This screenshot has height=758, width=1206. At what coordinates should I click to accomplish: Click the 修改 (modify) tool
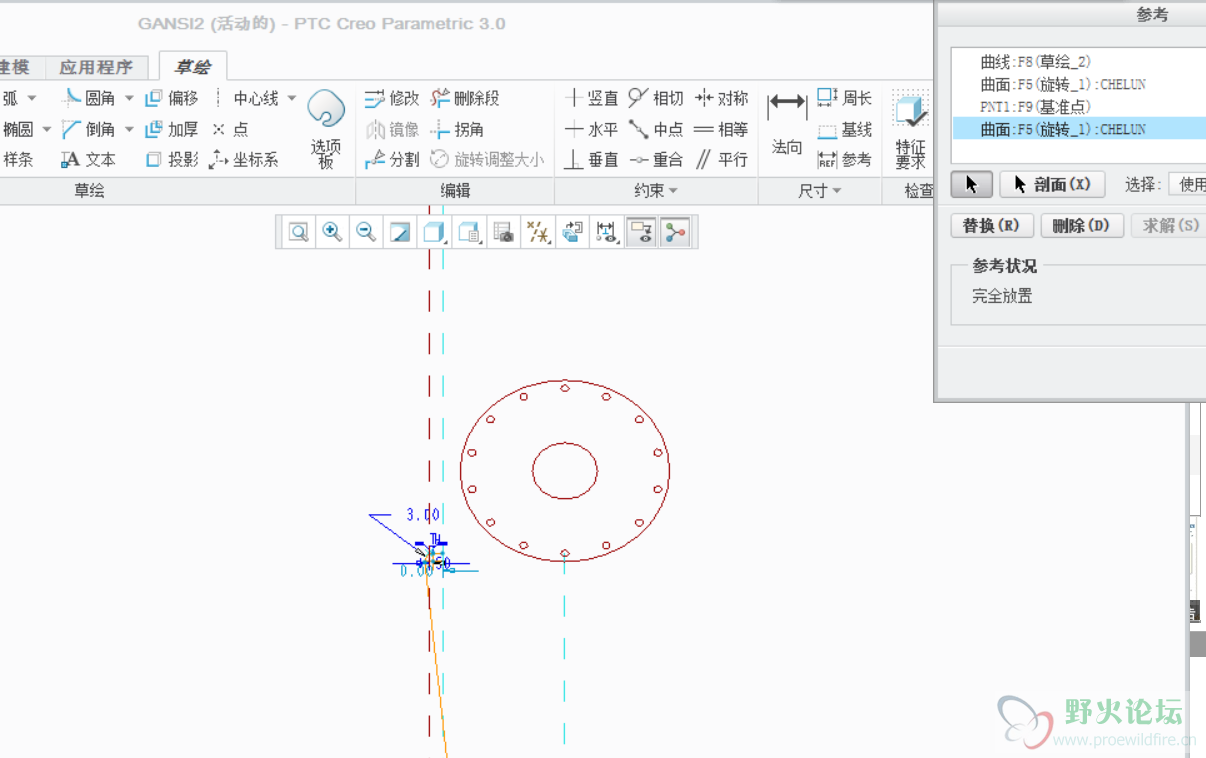[x=392, y=98]
